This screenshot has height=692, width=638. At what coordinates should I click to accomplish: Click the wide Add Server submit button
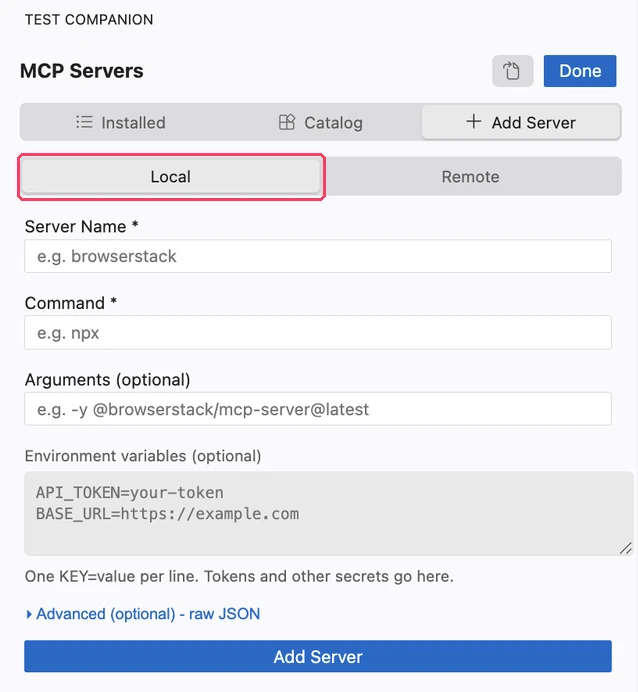pos(318,657)
